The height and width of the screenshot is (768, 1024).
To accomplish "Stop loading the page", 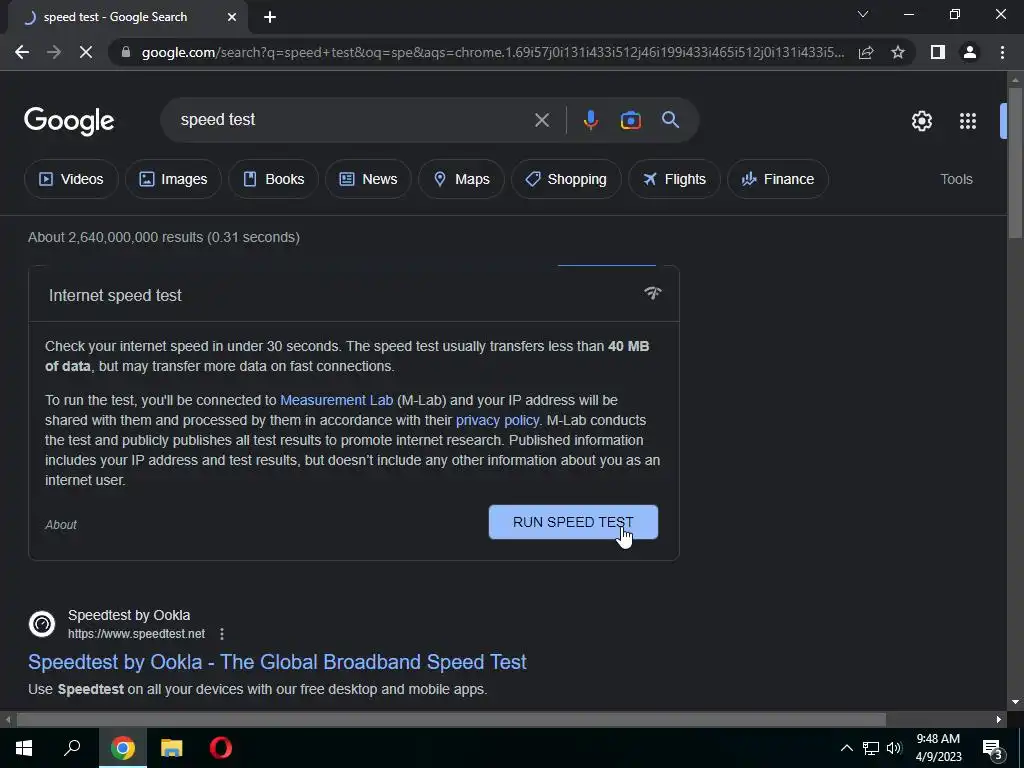I will pyautogui.click(x=86, y=52).
